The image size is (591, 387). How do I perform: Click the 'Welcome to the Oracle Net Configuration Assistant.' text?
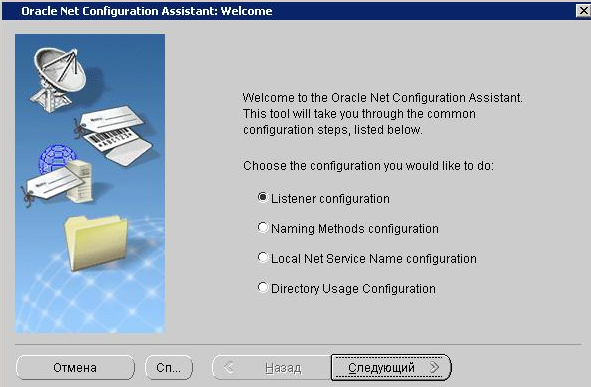click(x=383, y=98)
